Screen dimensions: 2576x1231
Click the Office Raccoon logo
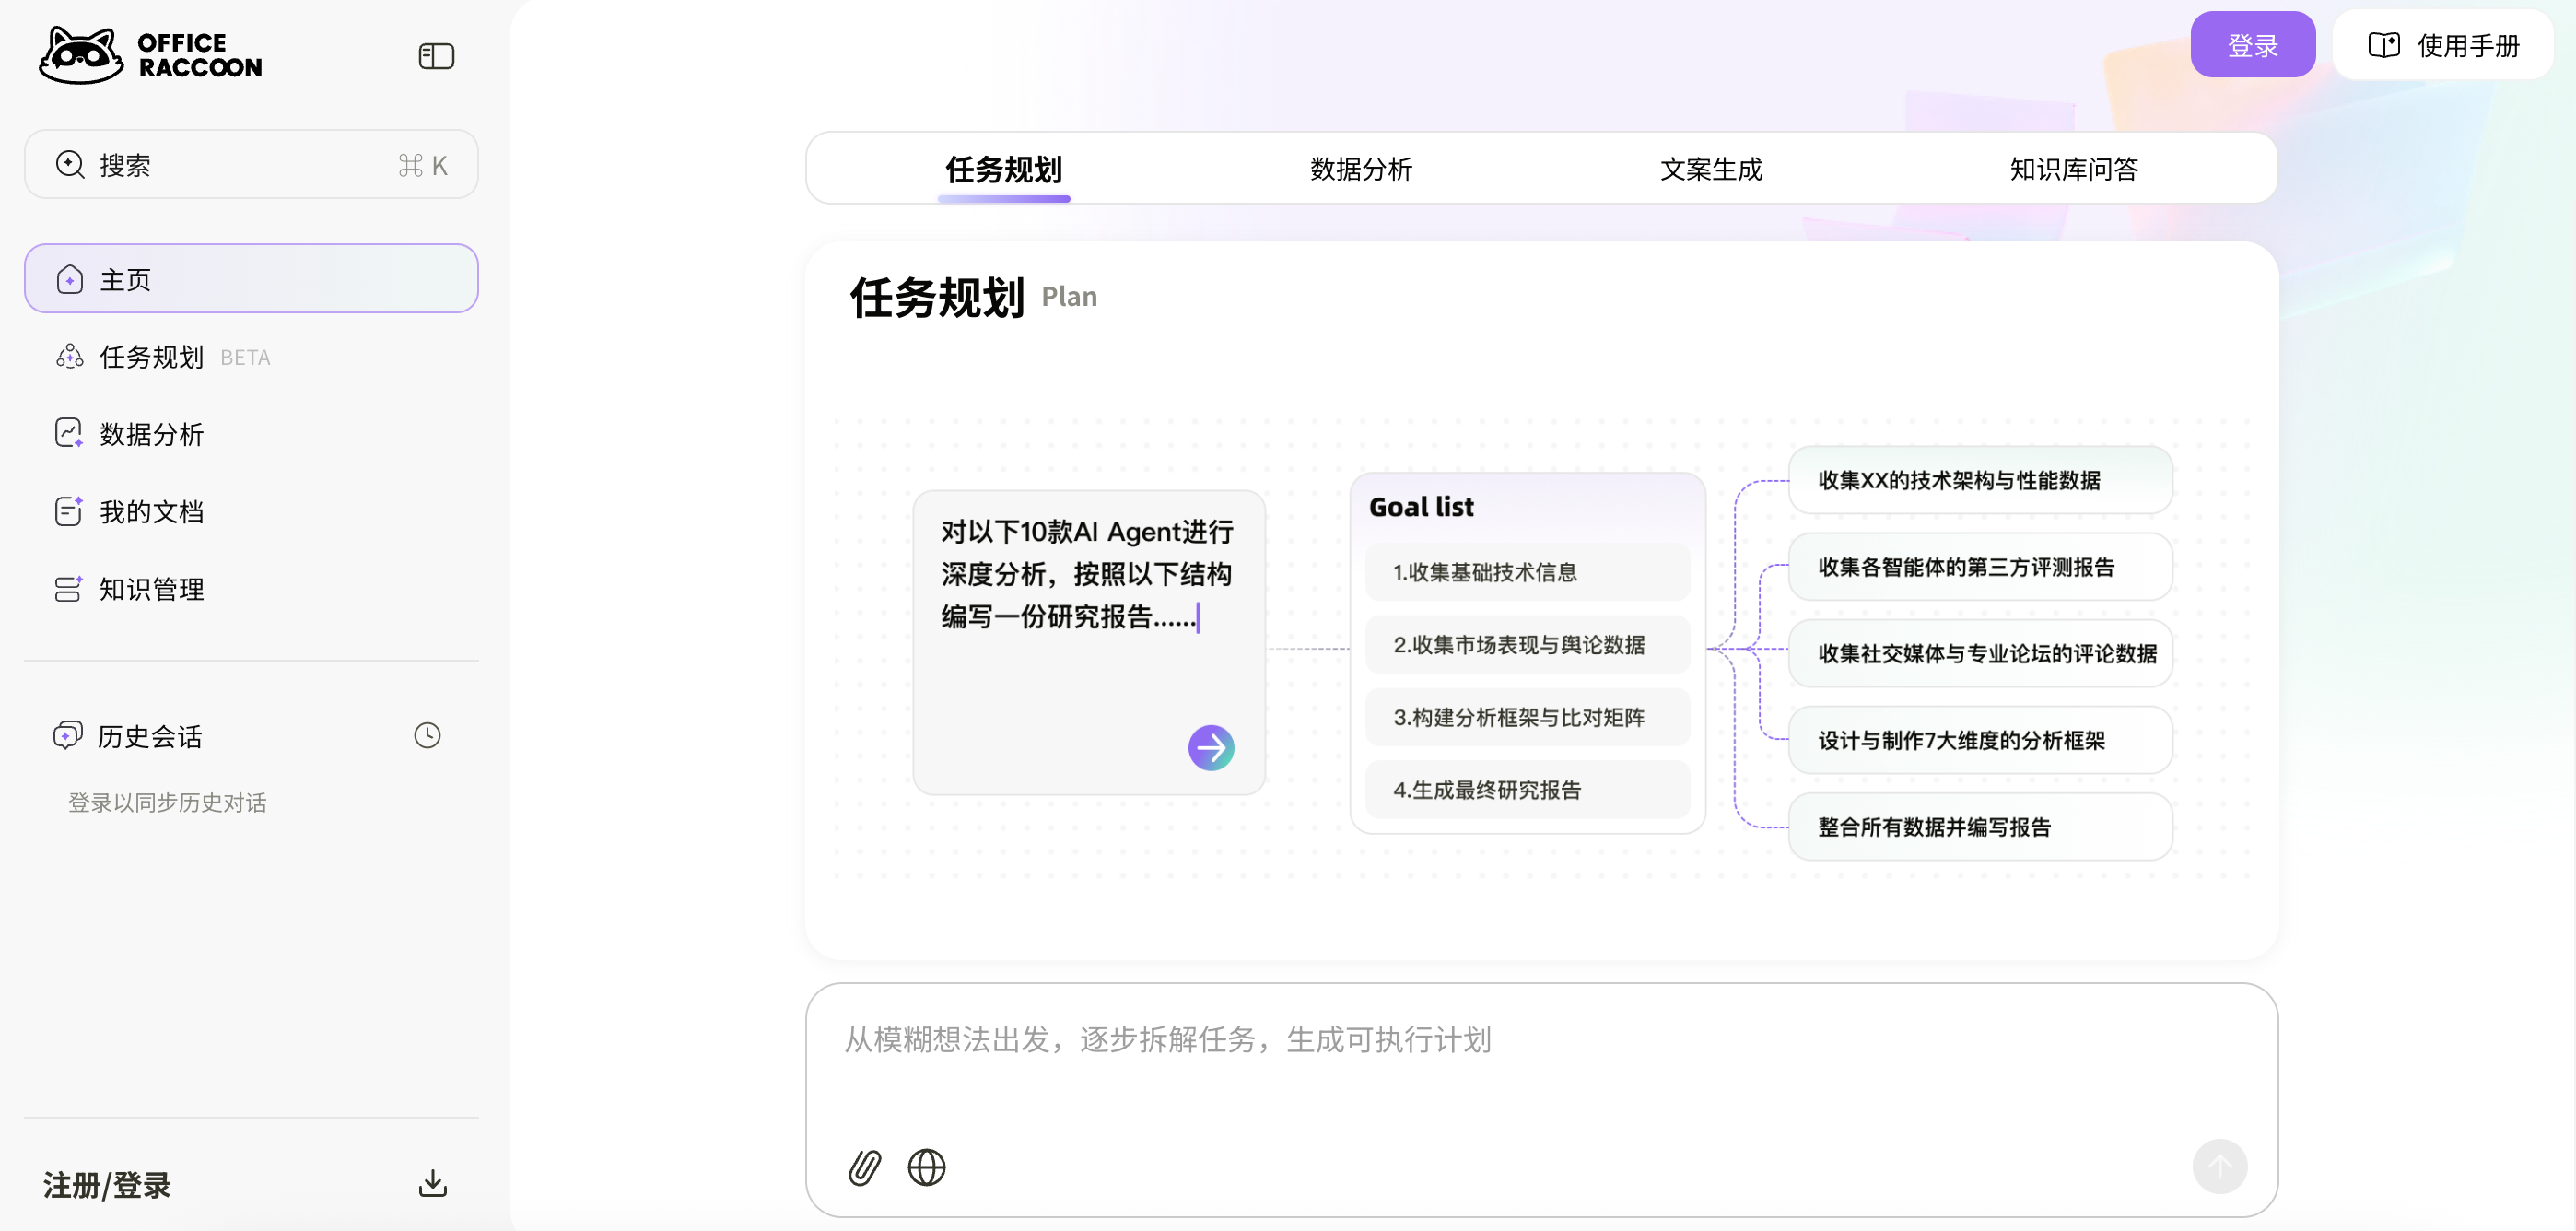coord(151,55)
